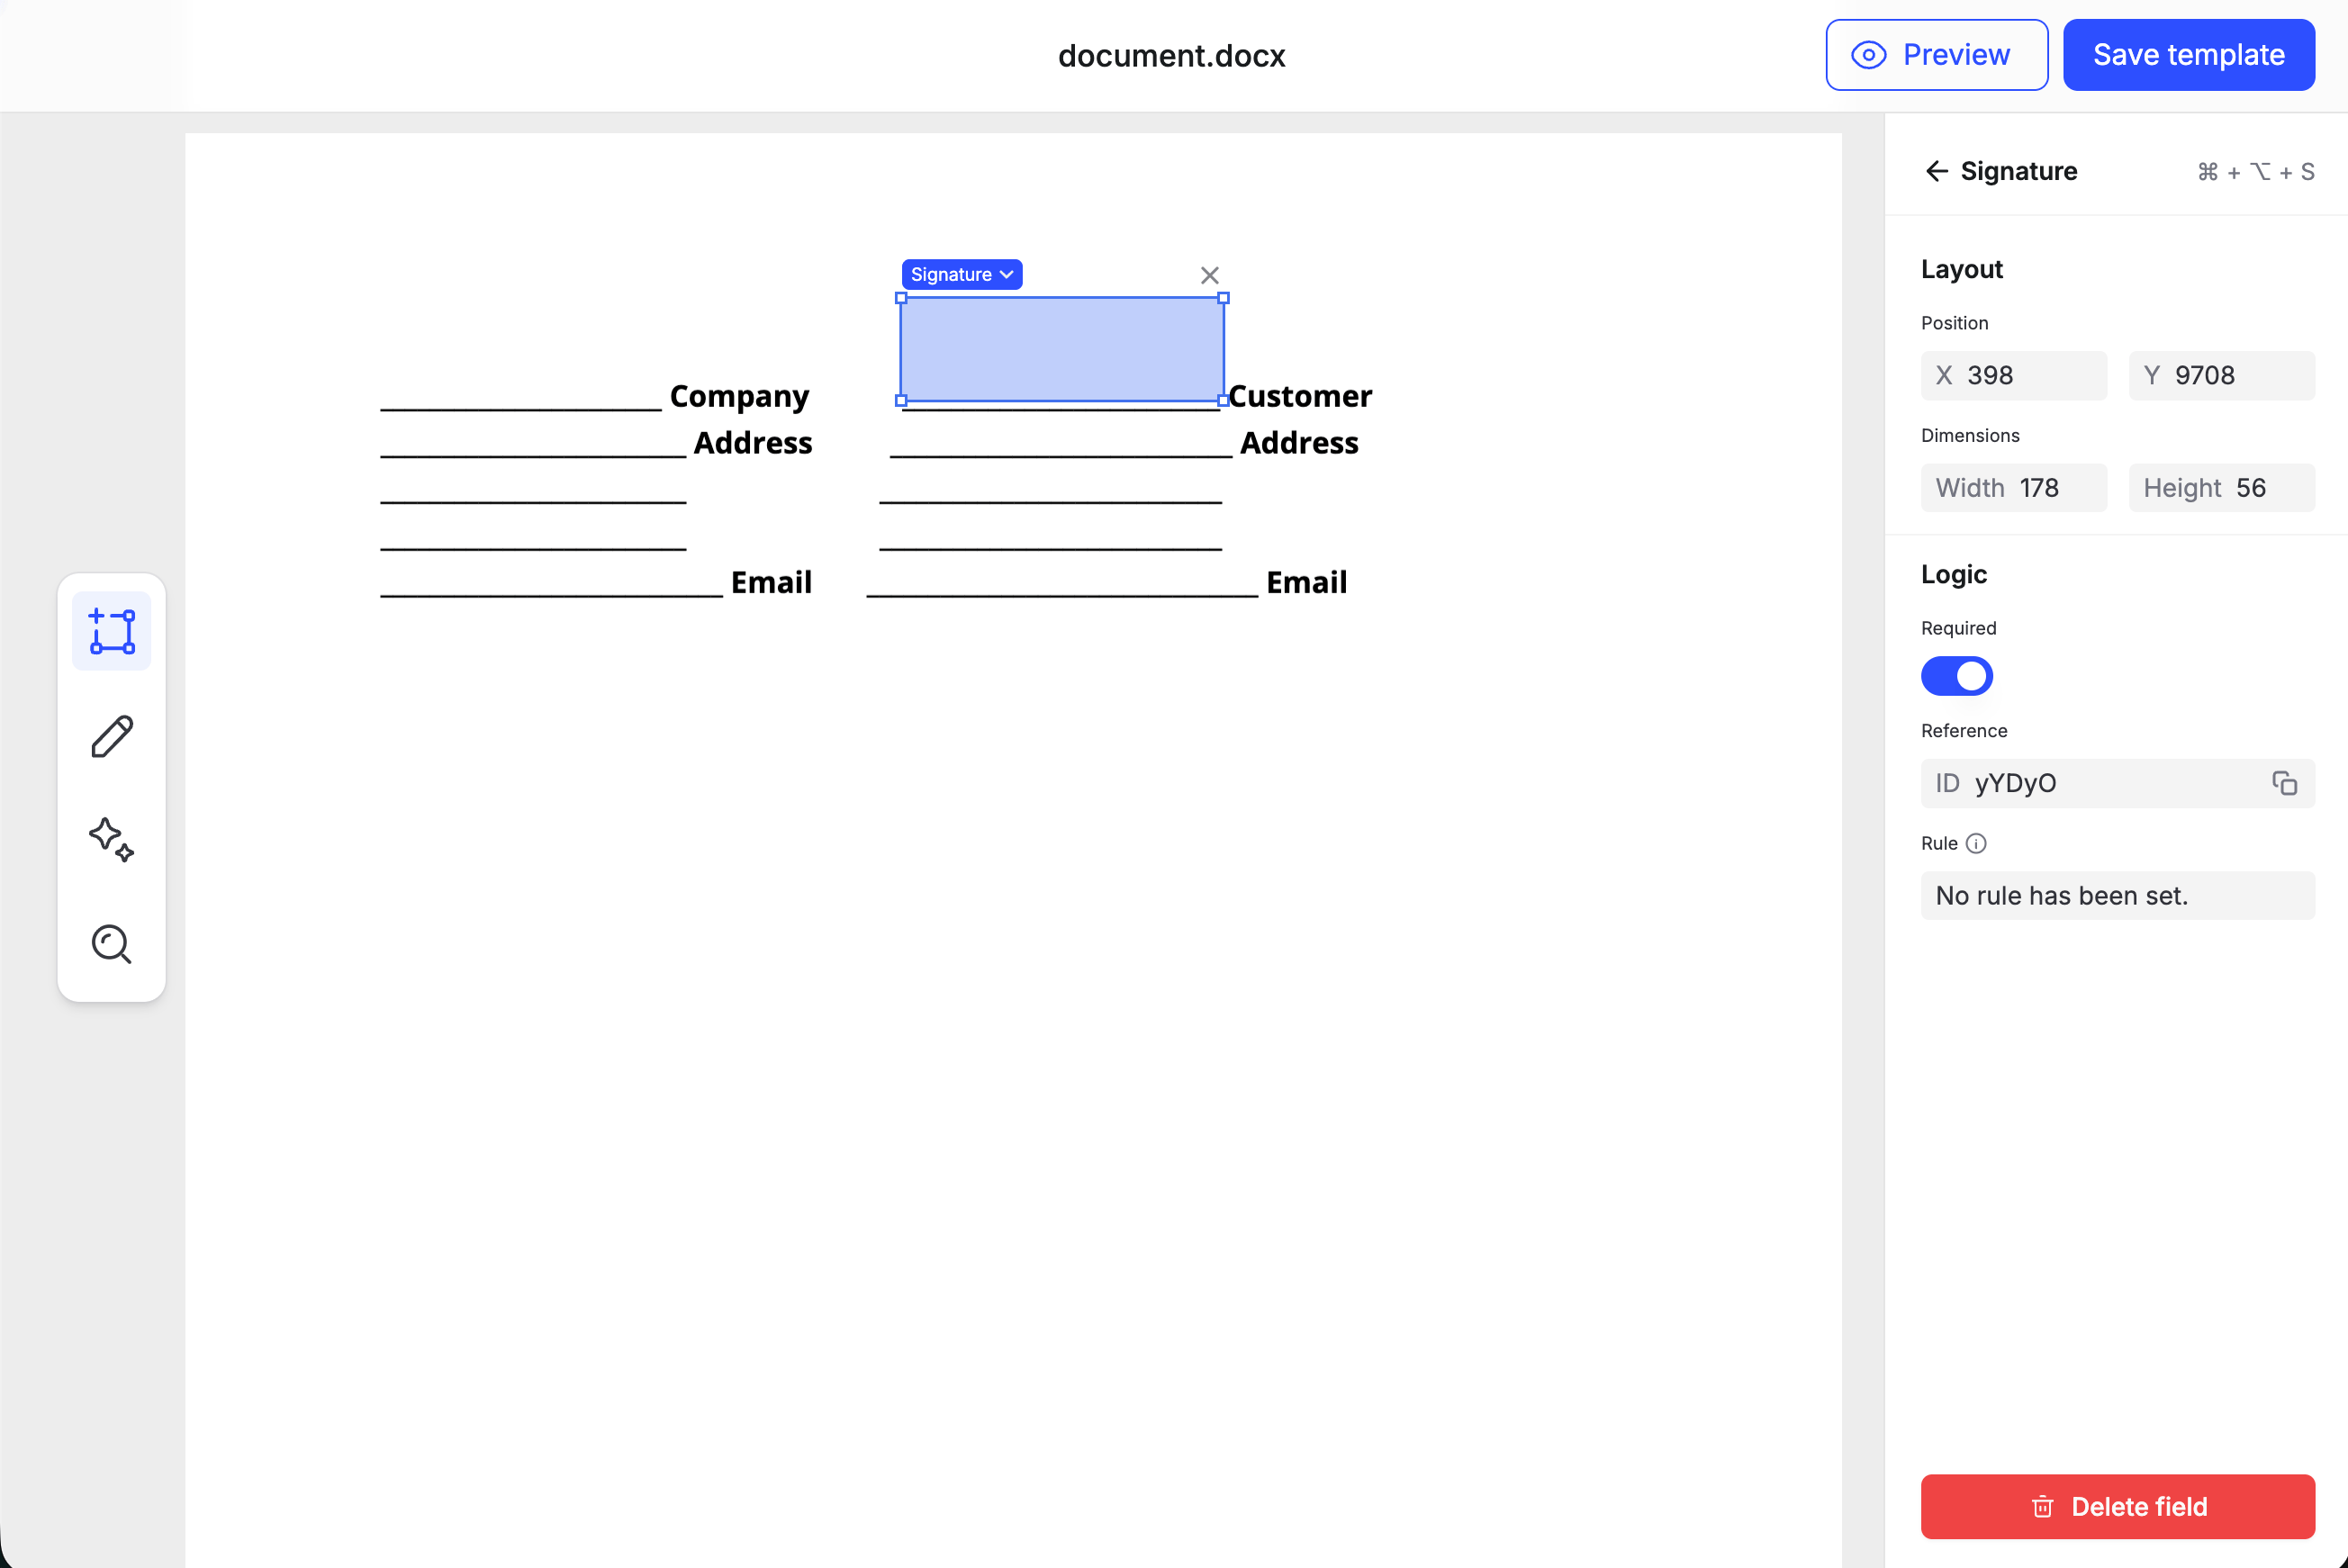The width and height of the screenshot is (2348, 1568).
Task: Edit the Y position field
Action: point(2222,376)
